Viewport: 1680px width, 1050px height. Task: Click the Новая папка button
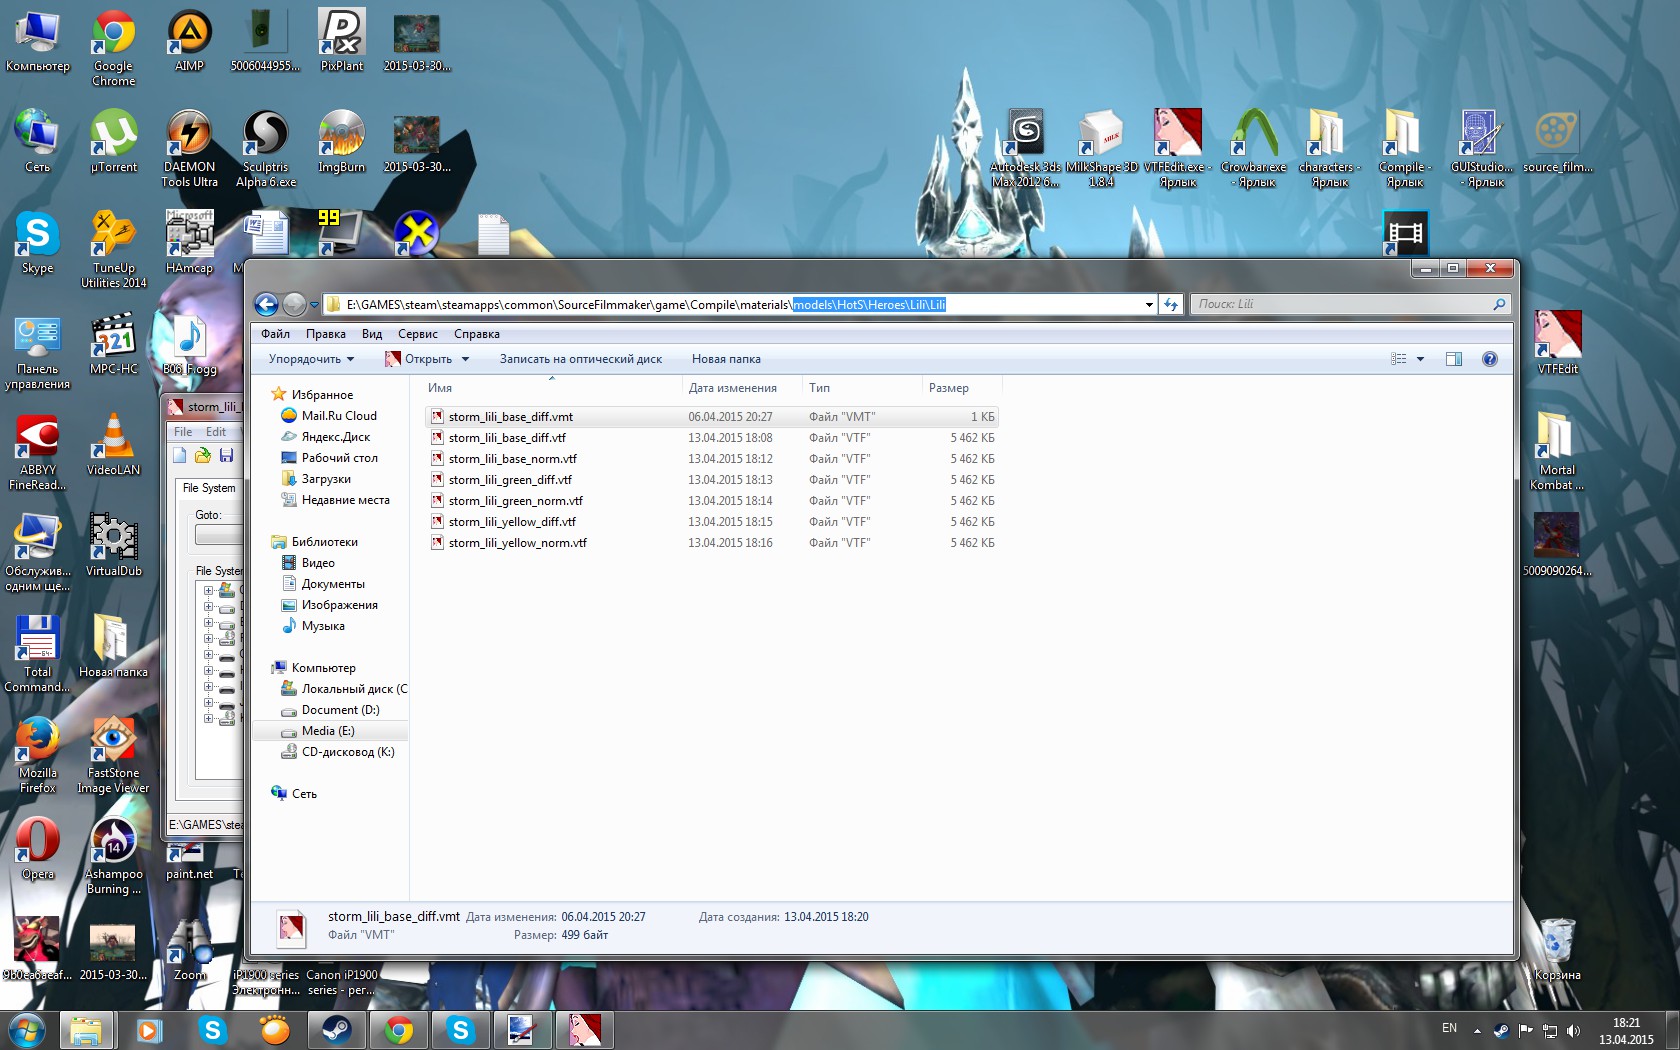point(726,359)
